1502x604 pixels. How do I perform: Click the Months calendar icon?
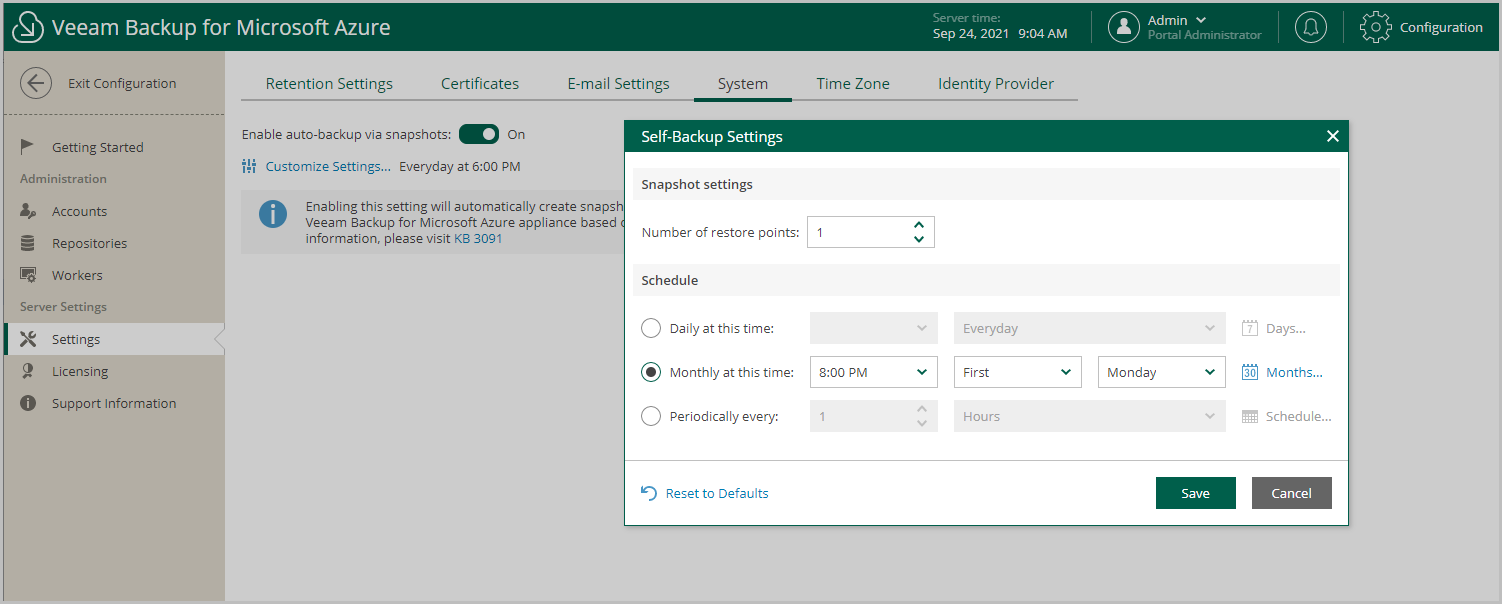point(1250,372)
